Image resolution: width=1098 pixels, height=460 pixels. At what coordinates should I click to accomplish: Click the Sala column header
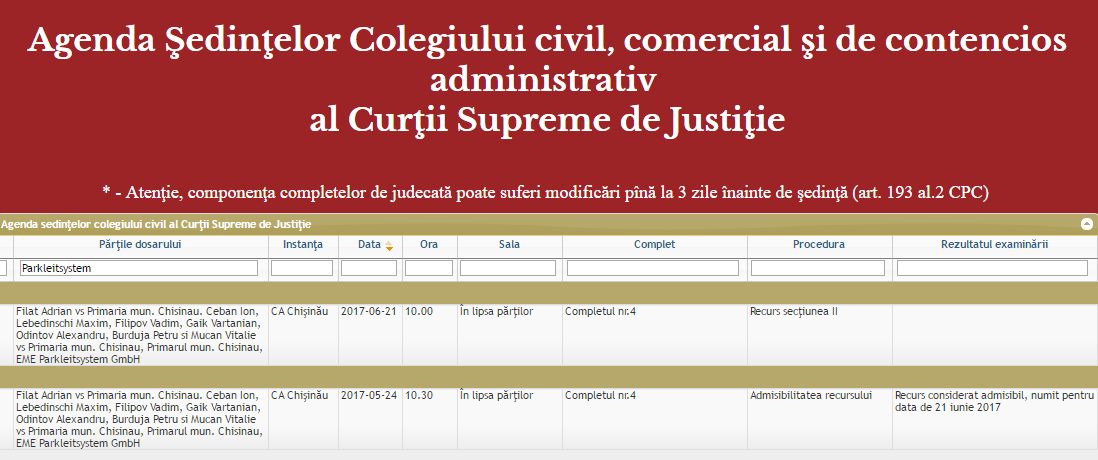click(509, 245)
